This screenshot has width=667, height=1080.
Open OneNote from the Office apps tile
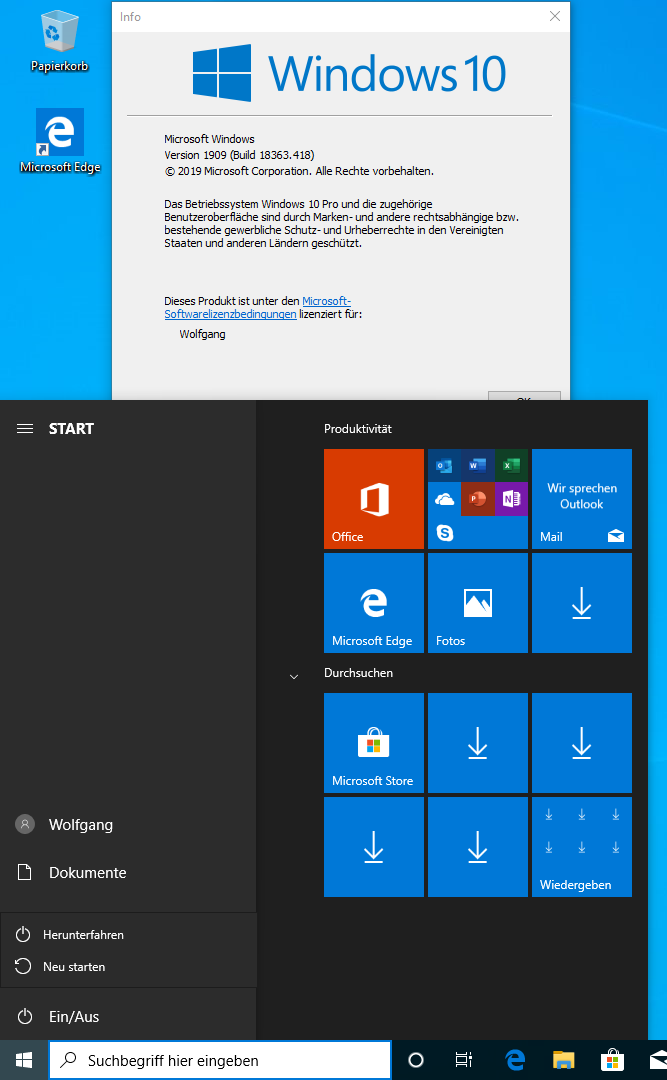511,499
